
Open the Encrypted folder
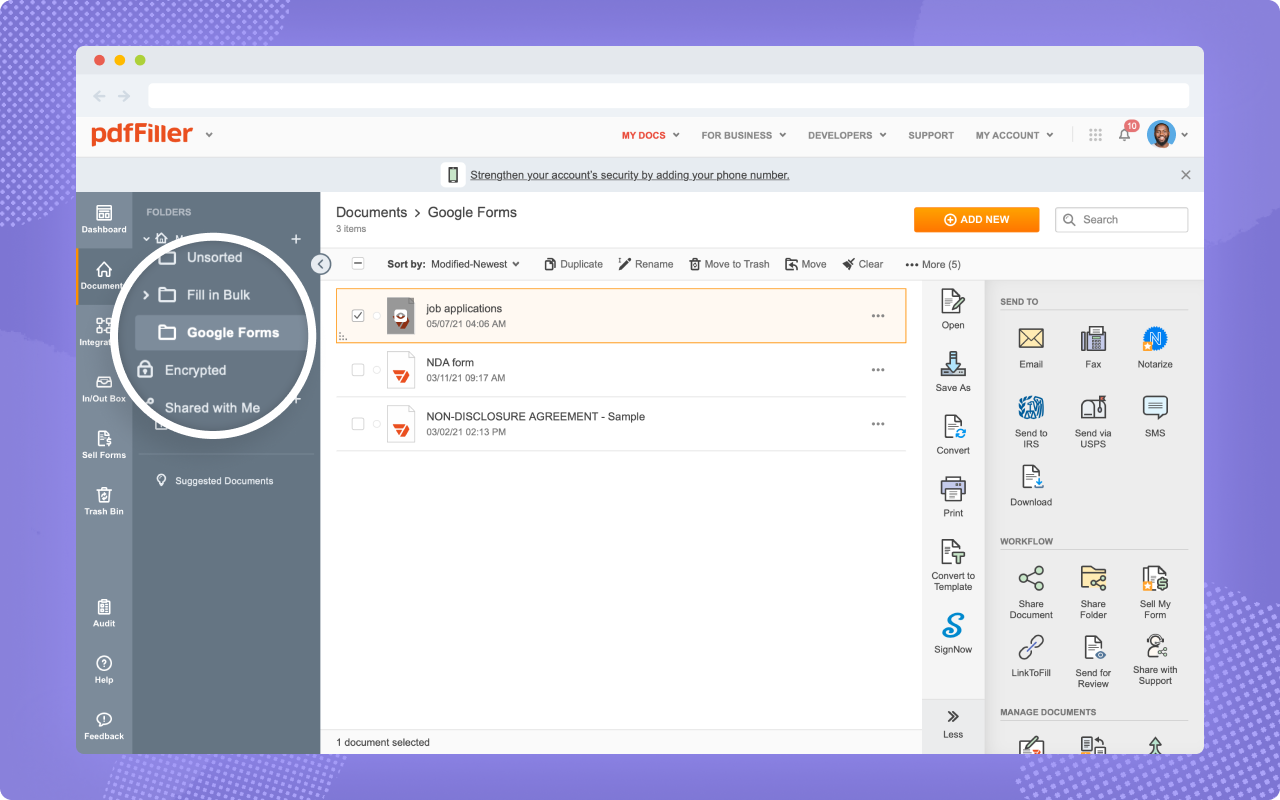point(195,370)
